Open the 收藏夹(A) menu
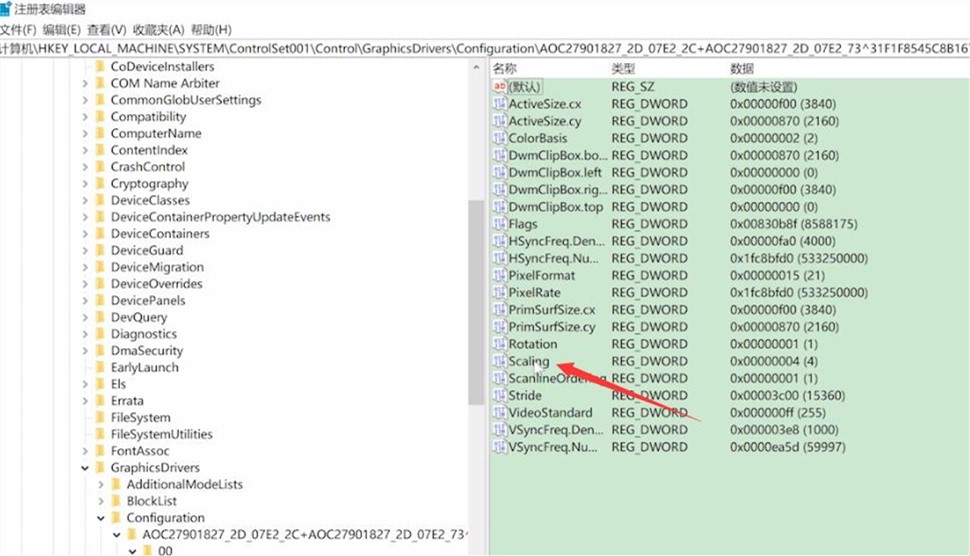The height and width of the screenshot is (556, 970). click(x=158, y=30)
